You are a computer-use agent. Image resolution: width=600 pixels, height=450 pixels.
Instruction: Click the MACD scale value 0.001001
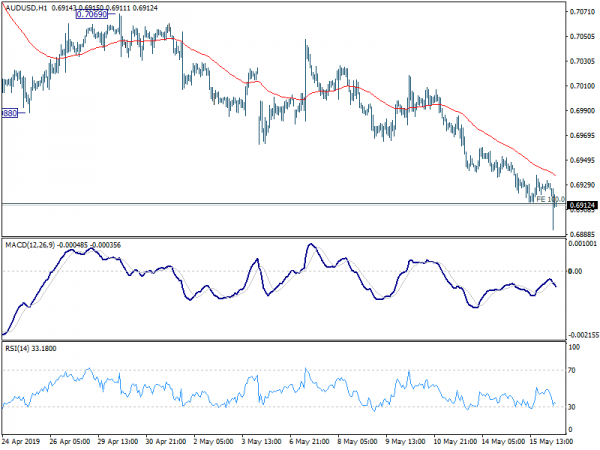pos(582,244)
